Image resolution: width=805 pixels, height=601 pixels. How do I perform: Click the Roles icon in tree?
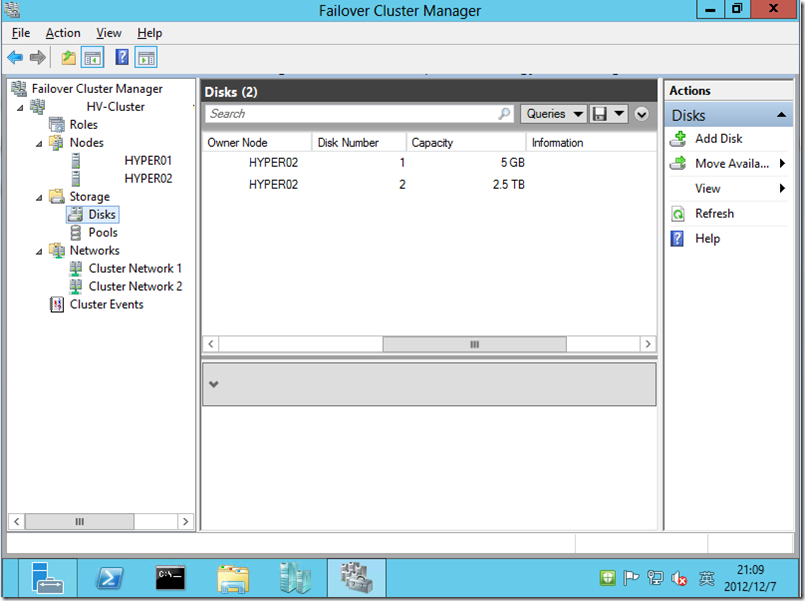56,125
